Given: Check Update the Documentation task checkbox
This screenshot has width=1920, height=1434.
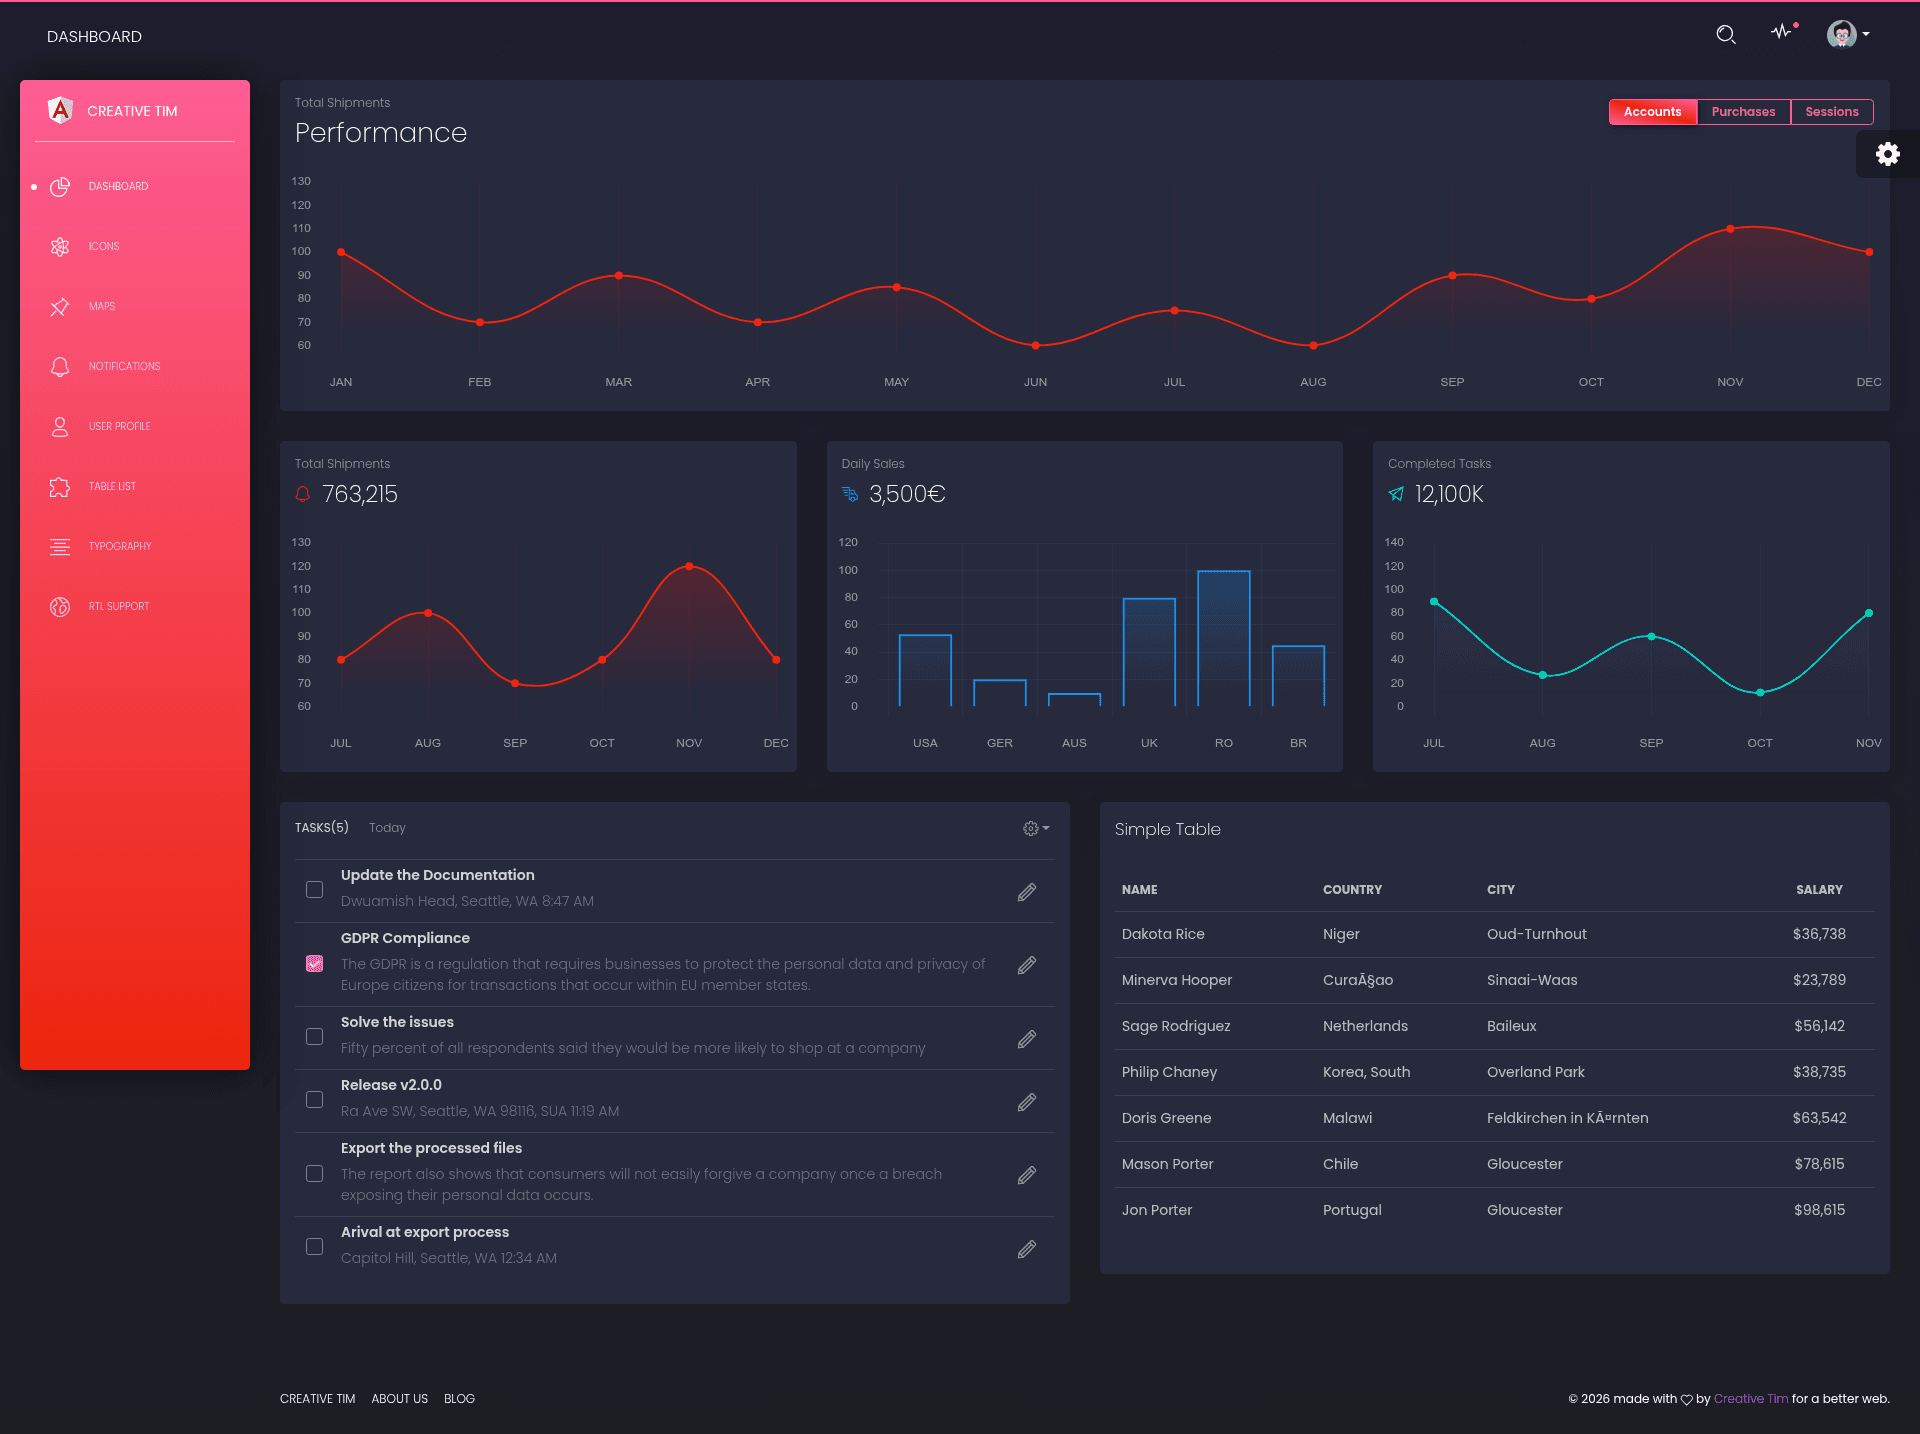Looking at the screenshot, I should (314, 889).
